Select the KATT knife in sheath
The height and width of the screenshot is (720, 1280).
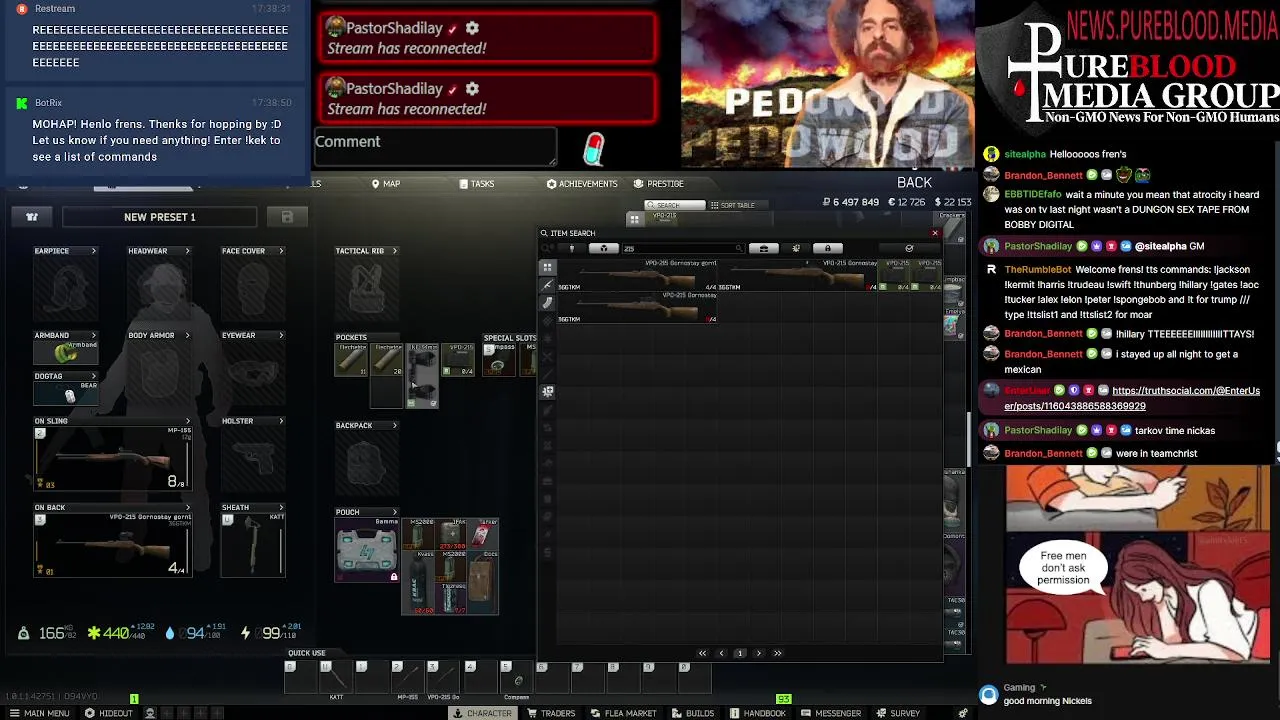pyautogui.click(x=253, y=545)
